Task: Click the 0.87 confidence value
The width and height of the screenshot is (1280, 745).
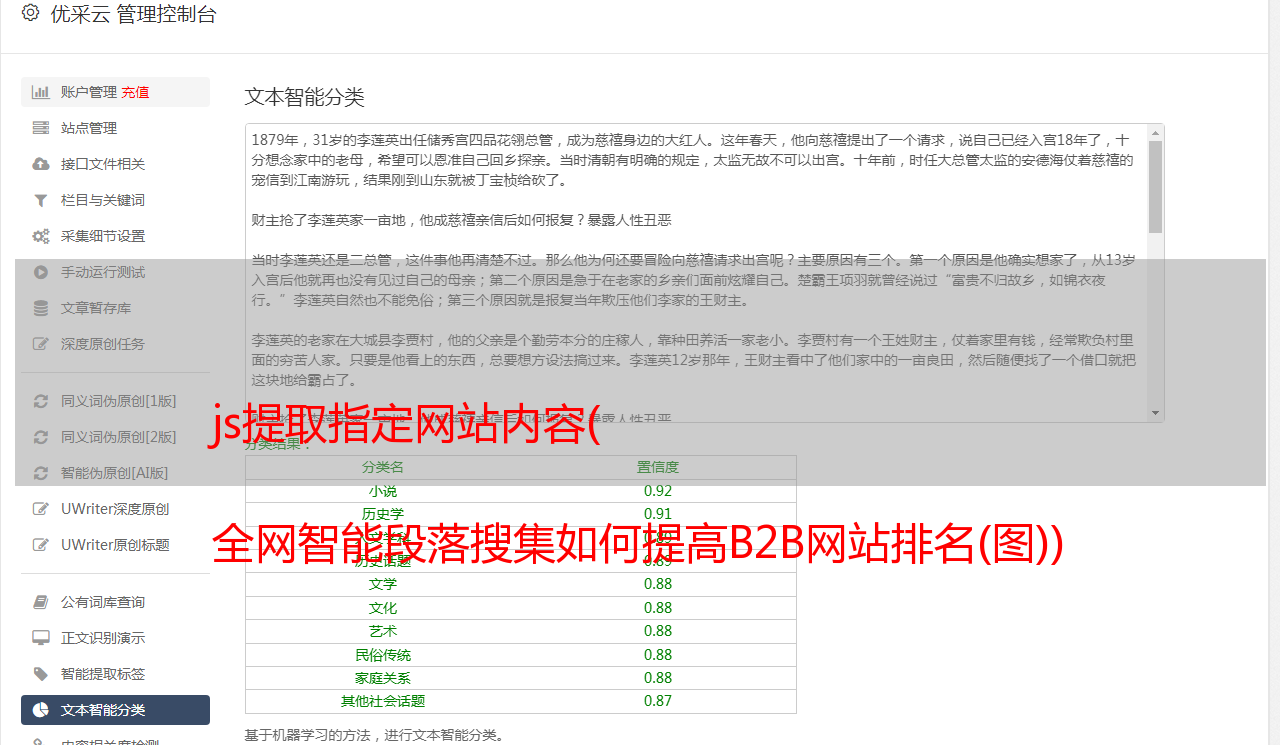Action: (658, 701)
